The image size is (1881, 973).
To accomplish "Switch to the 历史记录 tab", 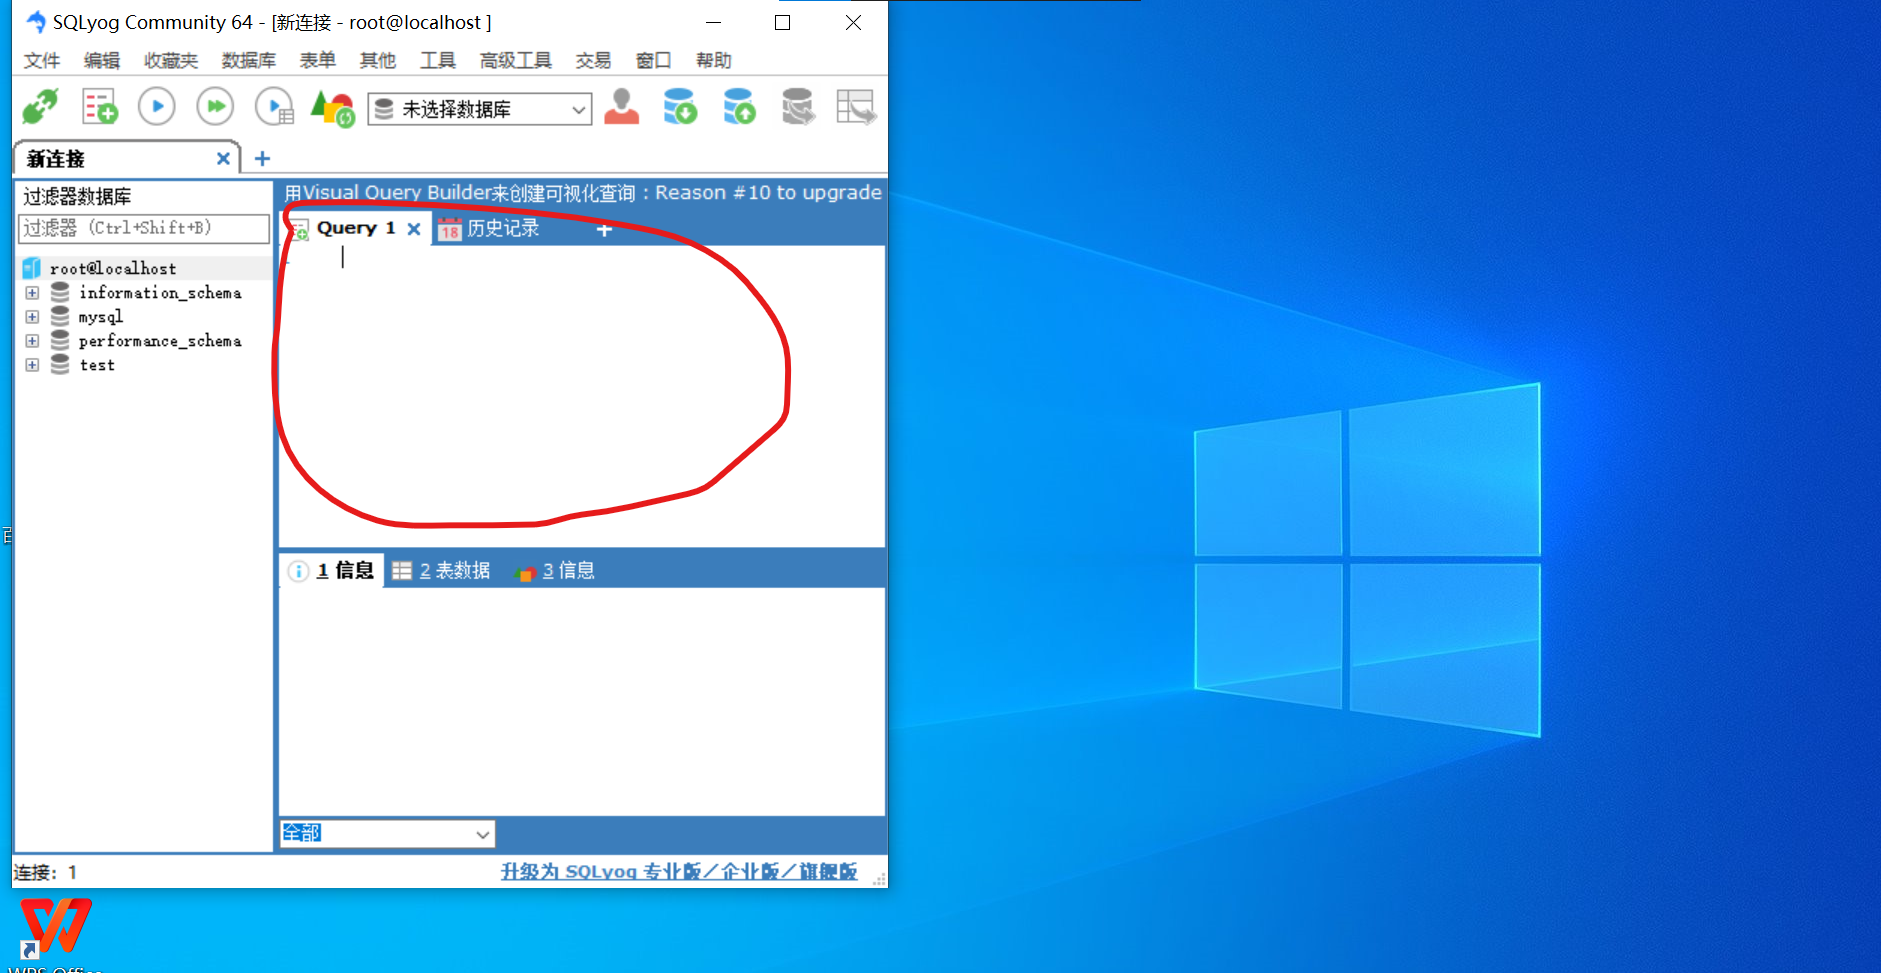I will [x=490, y=229].
